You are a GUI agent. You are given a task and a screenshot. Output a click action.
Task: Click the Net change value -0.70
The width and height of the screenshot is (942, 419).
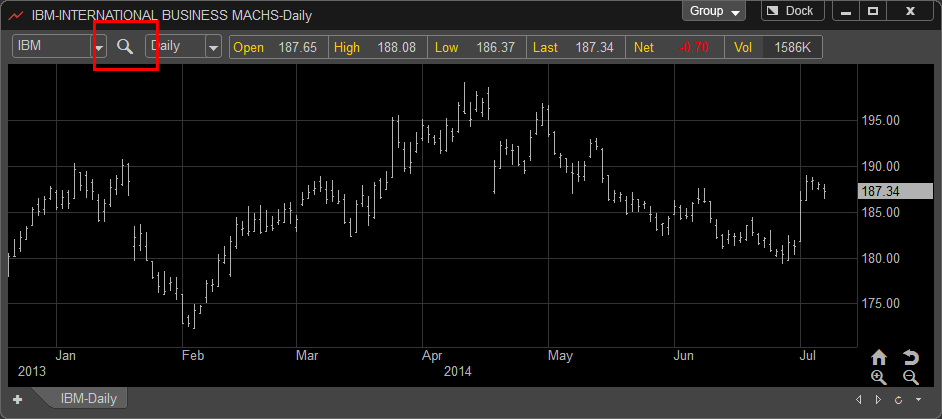click(x=694, y=47)
